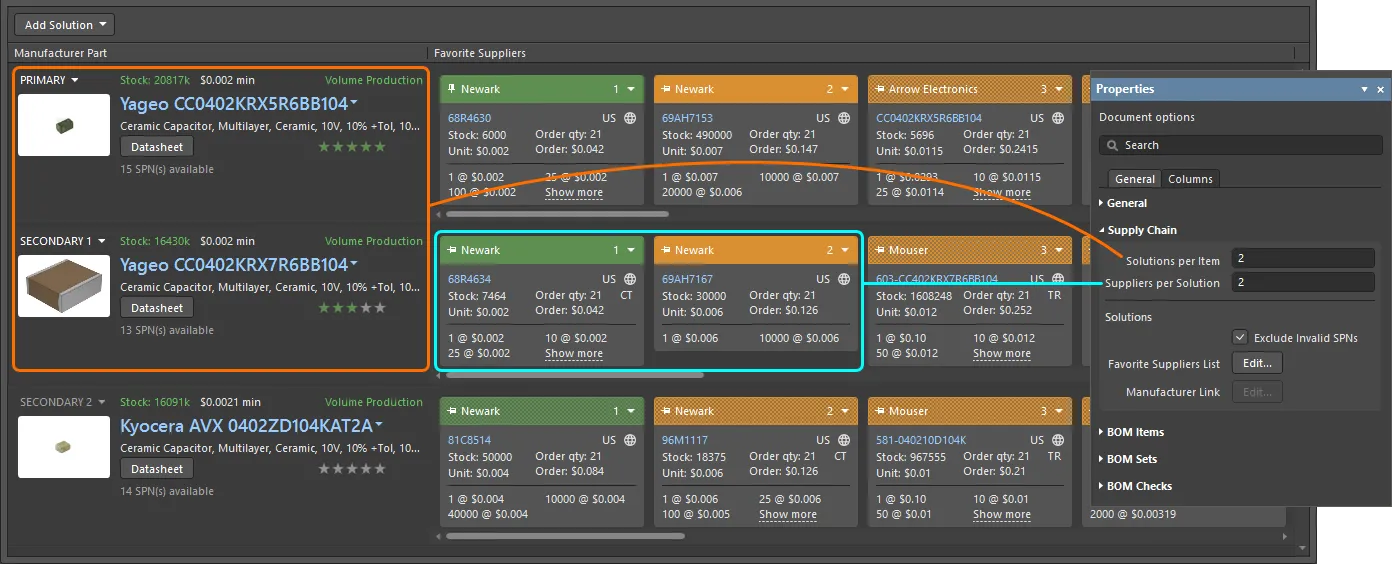Click Show more on the 96M1117 card
This screenshot has width=1392, height=564.
point(788,514)
